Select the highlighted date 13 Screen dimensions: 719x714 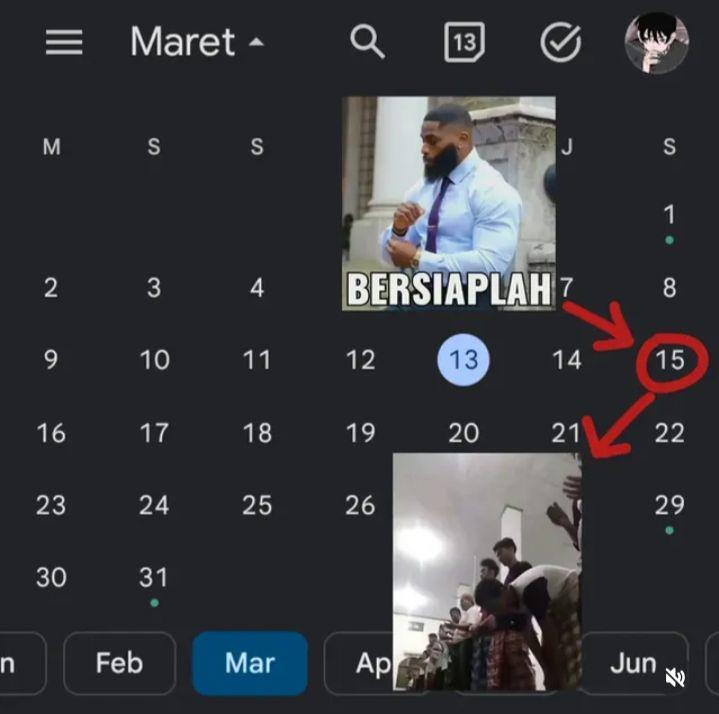coord(464,360)
